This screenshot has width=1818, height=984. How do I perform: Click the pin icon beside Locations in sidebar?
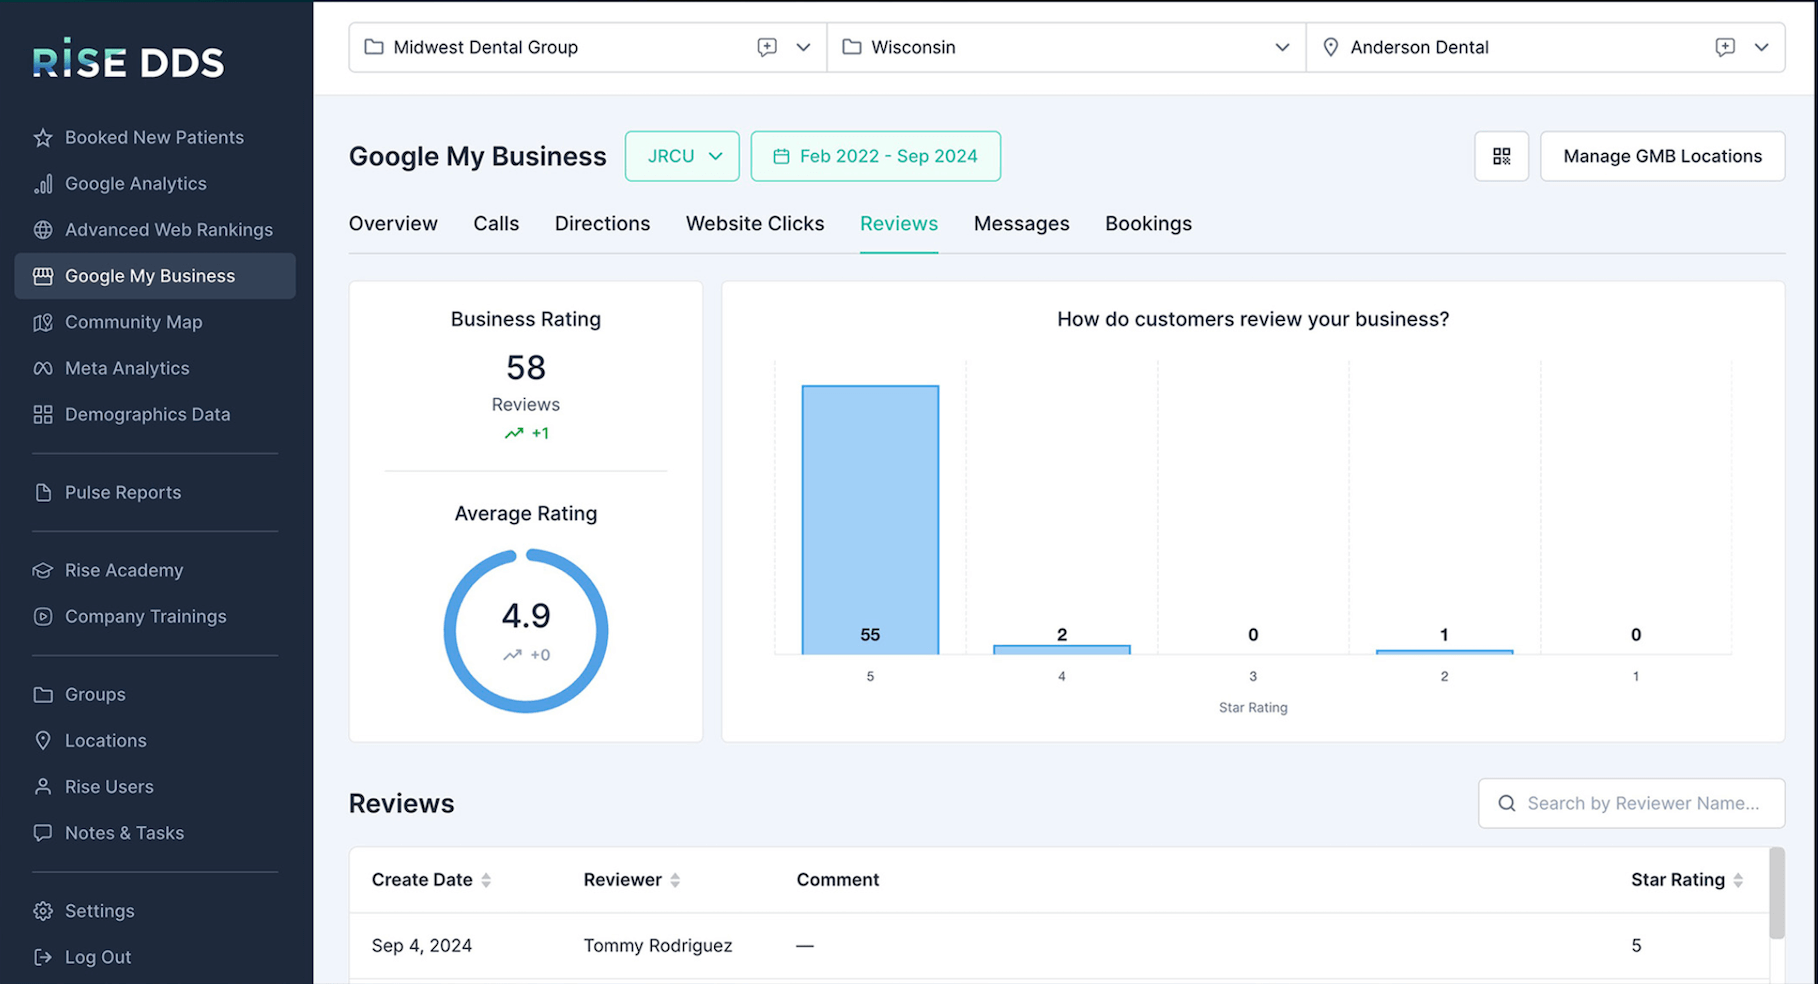pos(43,740)
